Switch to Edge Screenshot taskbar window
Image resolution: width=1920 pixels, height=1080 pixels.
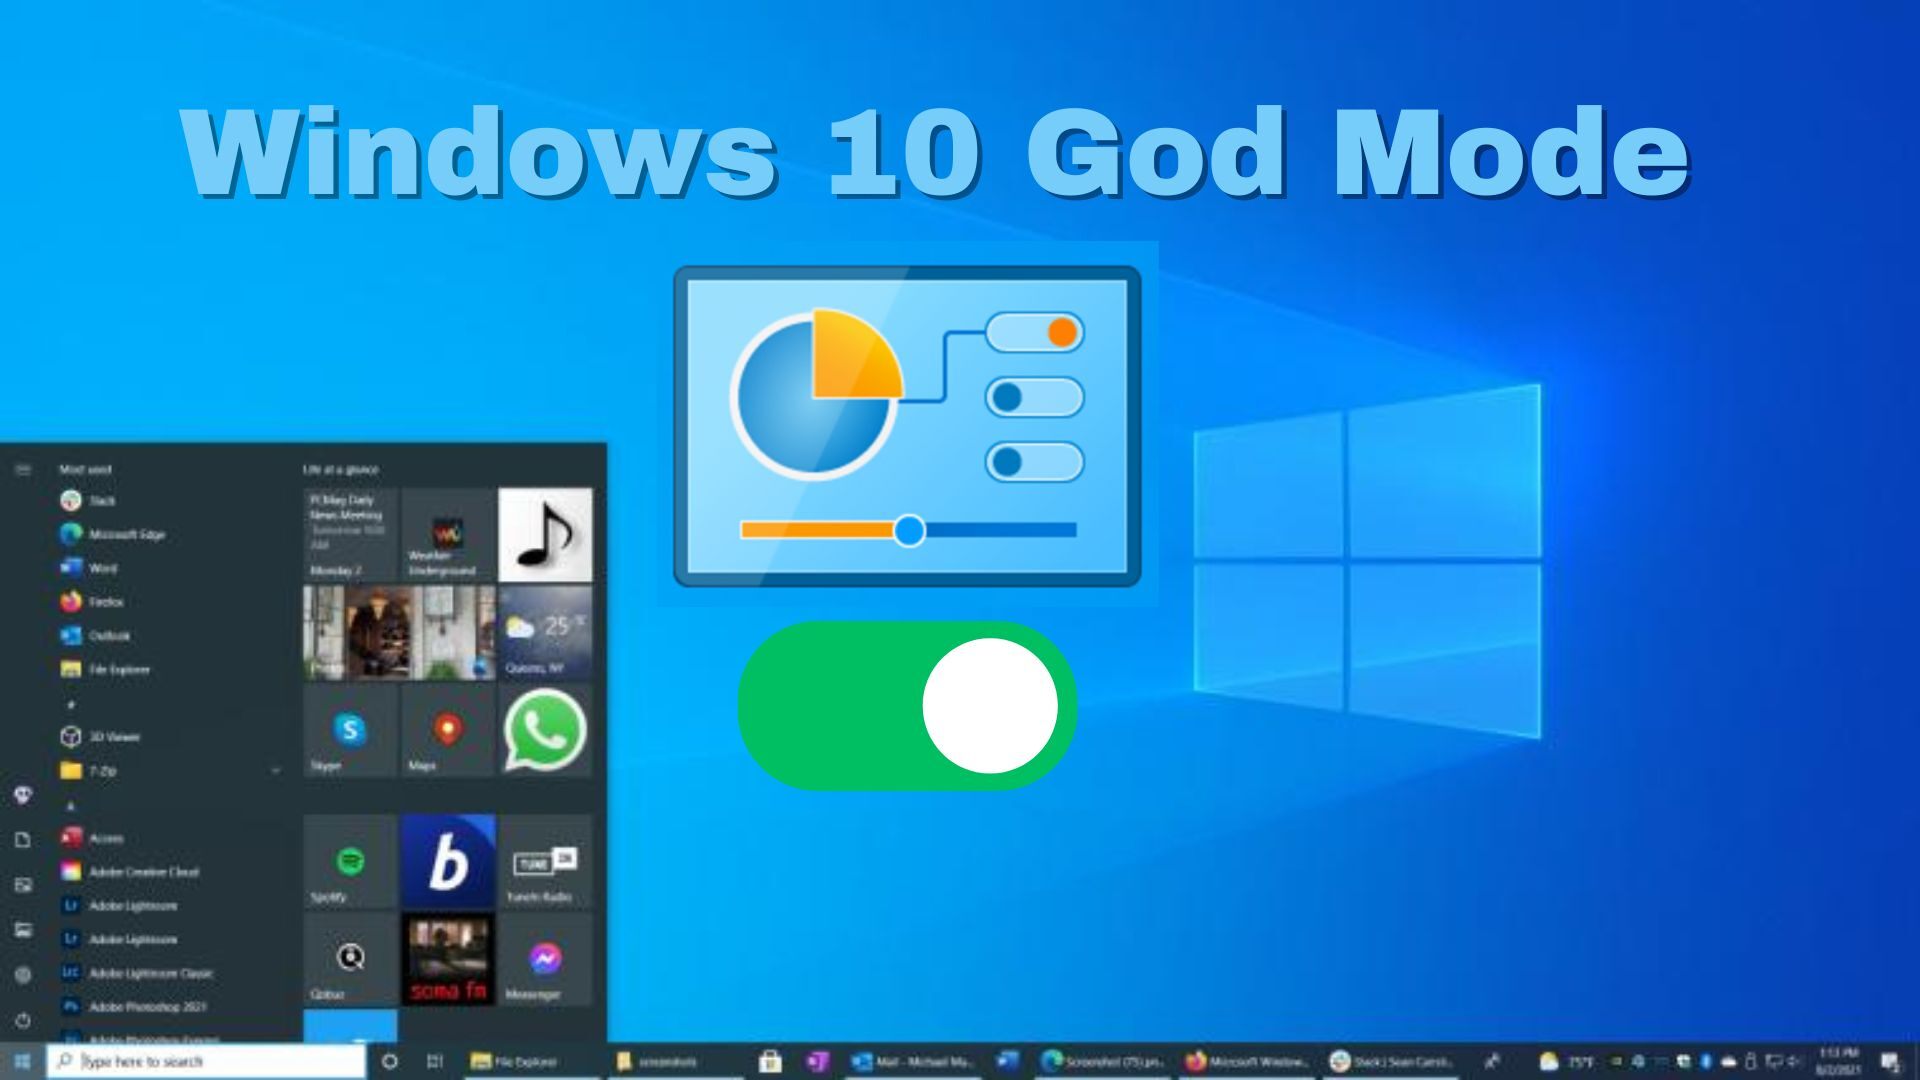pyautogui.click(x=1102, y=1061)
